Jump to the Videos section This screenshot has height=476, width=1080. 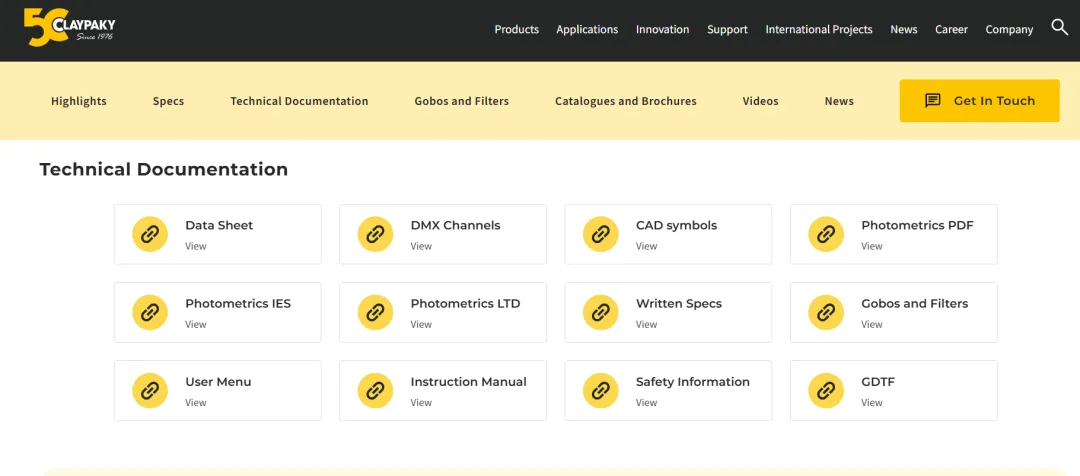pos(760,101)
